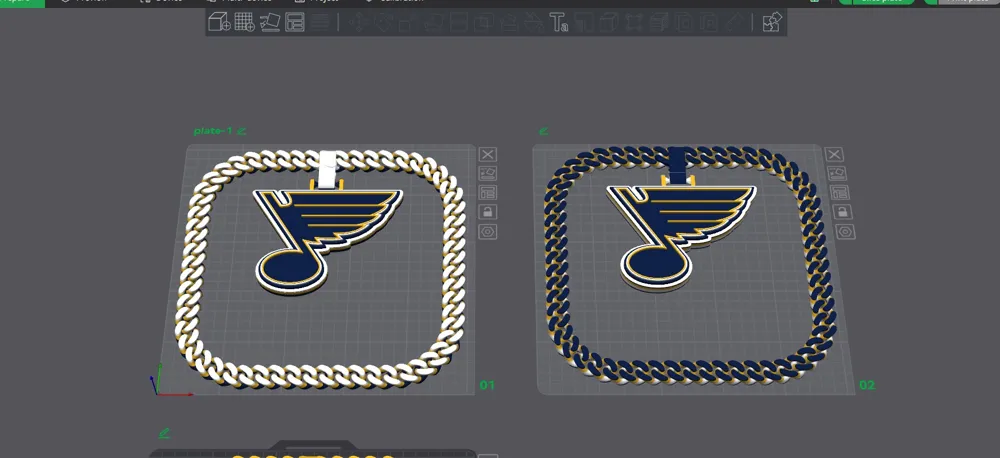Click the Add plate grid icon
This screenshot has width=1000, height=458.
tap(244, 22)
